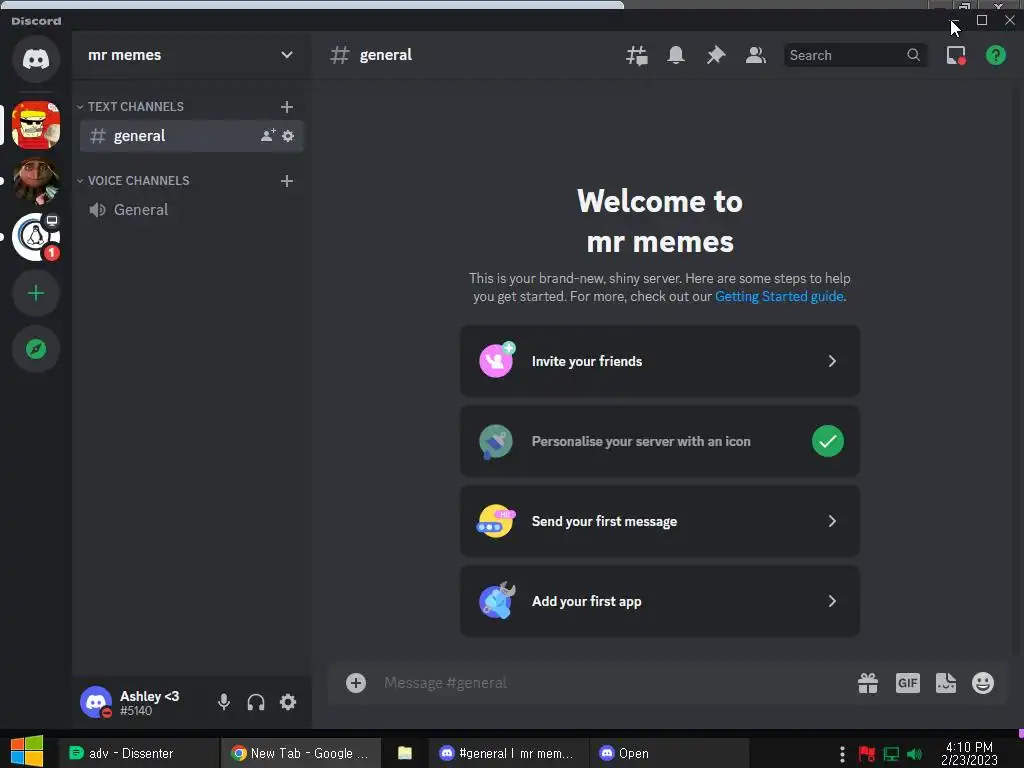1024x768 pixels.
Task: Click Add your first app card
Action: (660, 601)
